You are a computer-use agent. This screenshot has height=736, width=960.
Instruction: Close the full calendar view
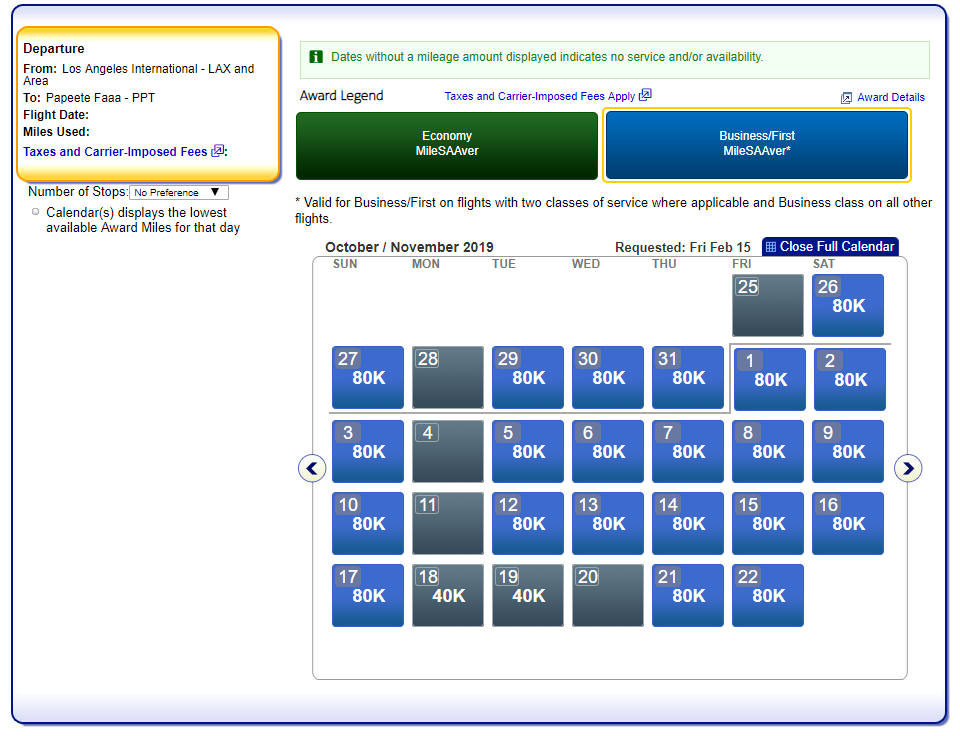click(x=838, y=247)
